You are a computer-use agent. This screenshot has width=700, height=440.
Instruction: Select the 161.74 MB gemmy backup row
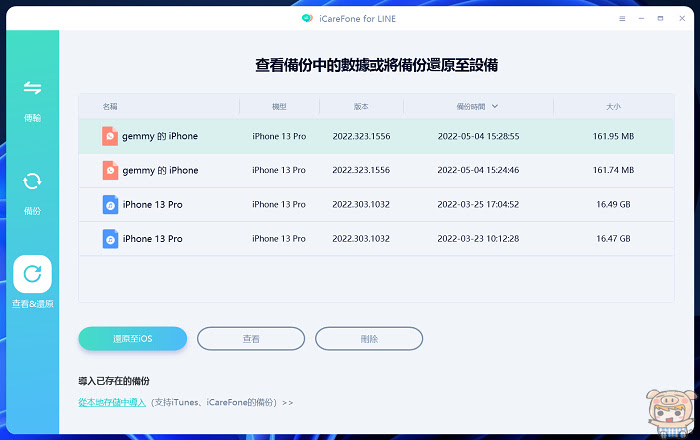(376, 170)
